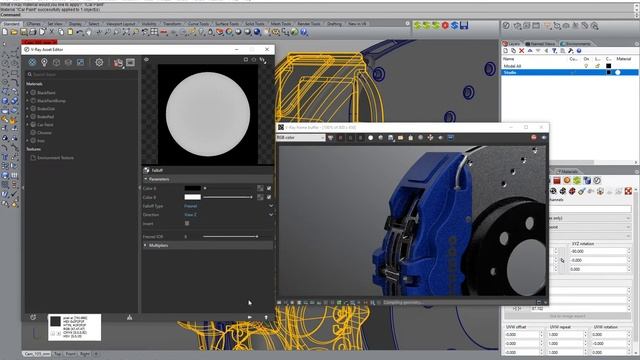
Task: Toggle Model All layer lock icon
Action: pyautogui.click(x=597, y=66)
